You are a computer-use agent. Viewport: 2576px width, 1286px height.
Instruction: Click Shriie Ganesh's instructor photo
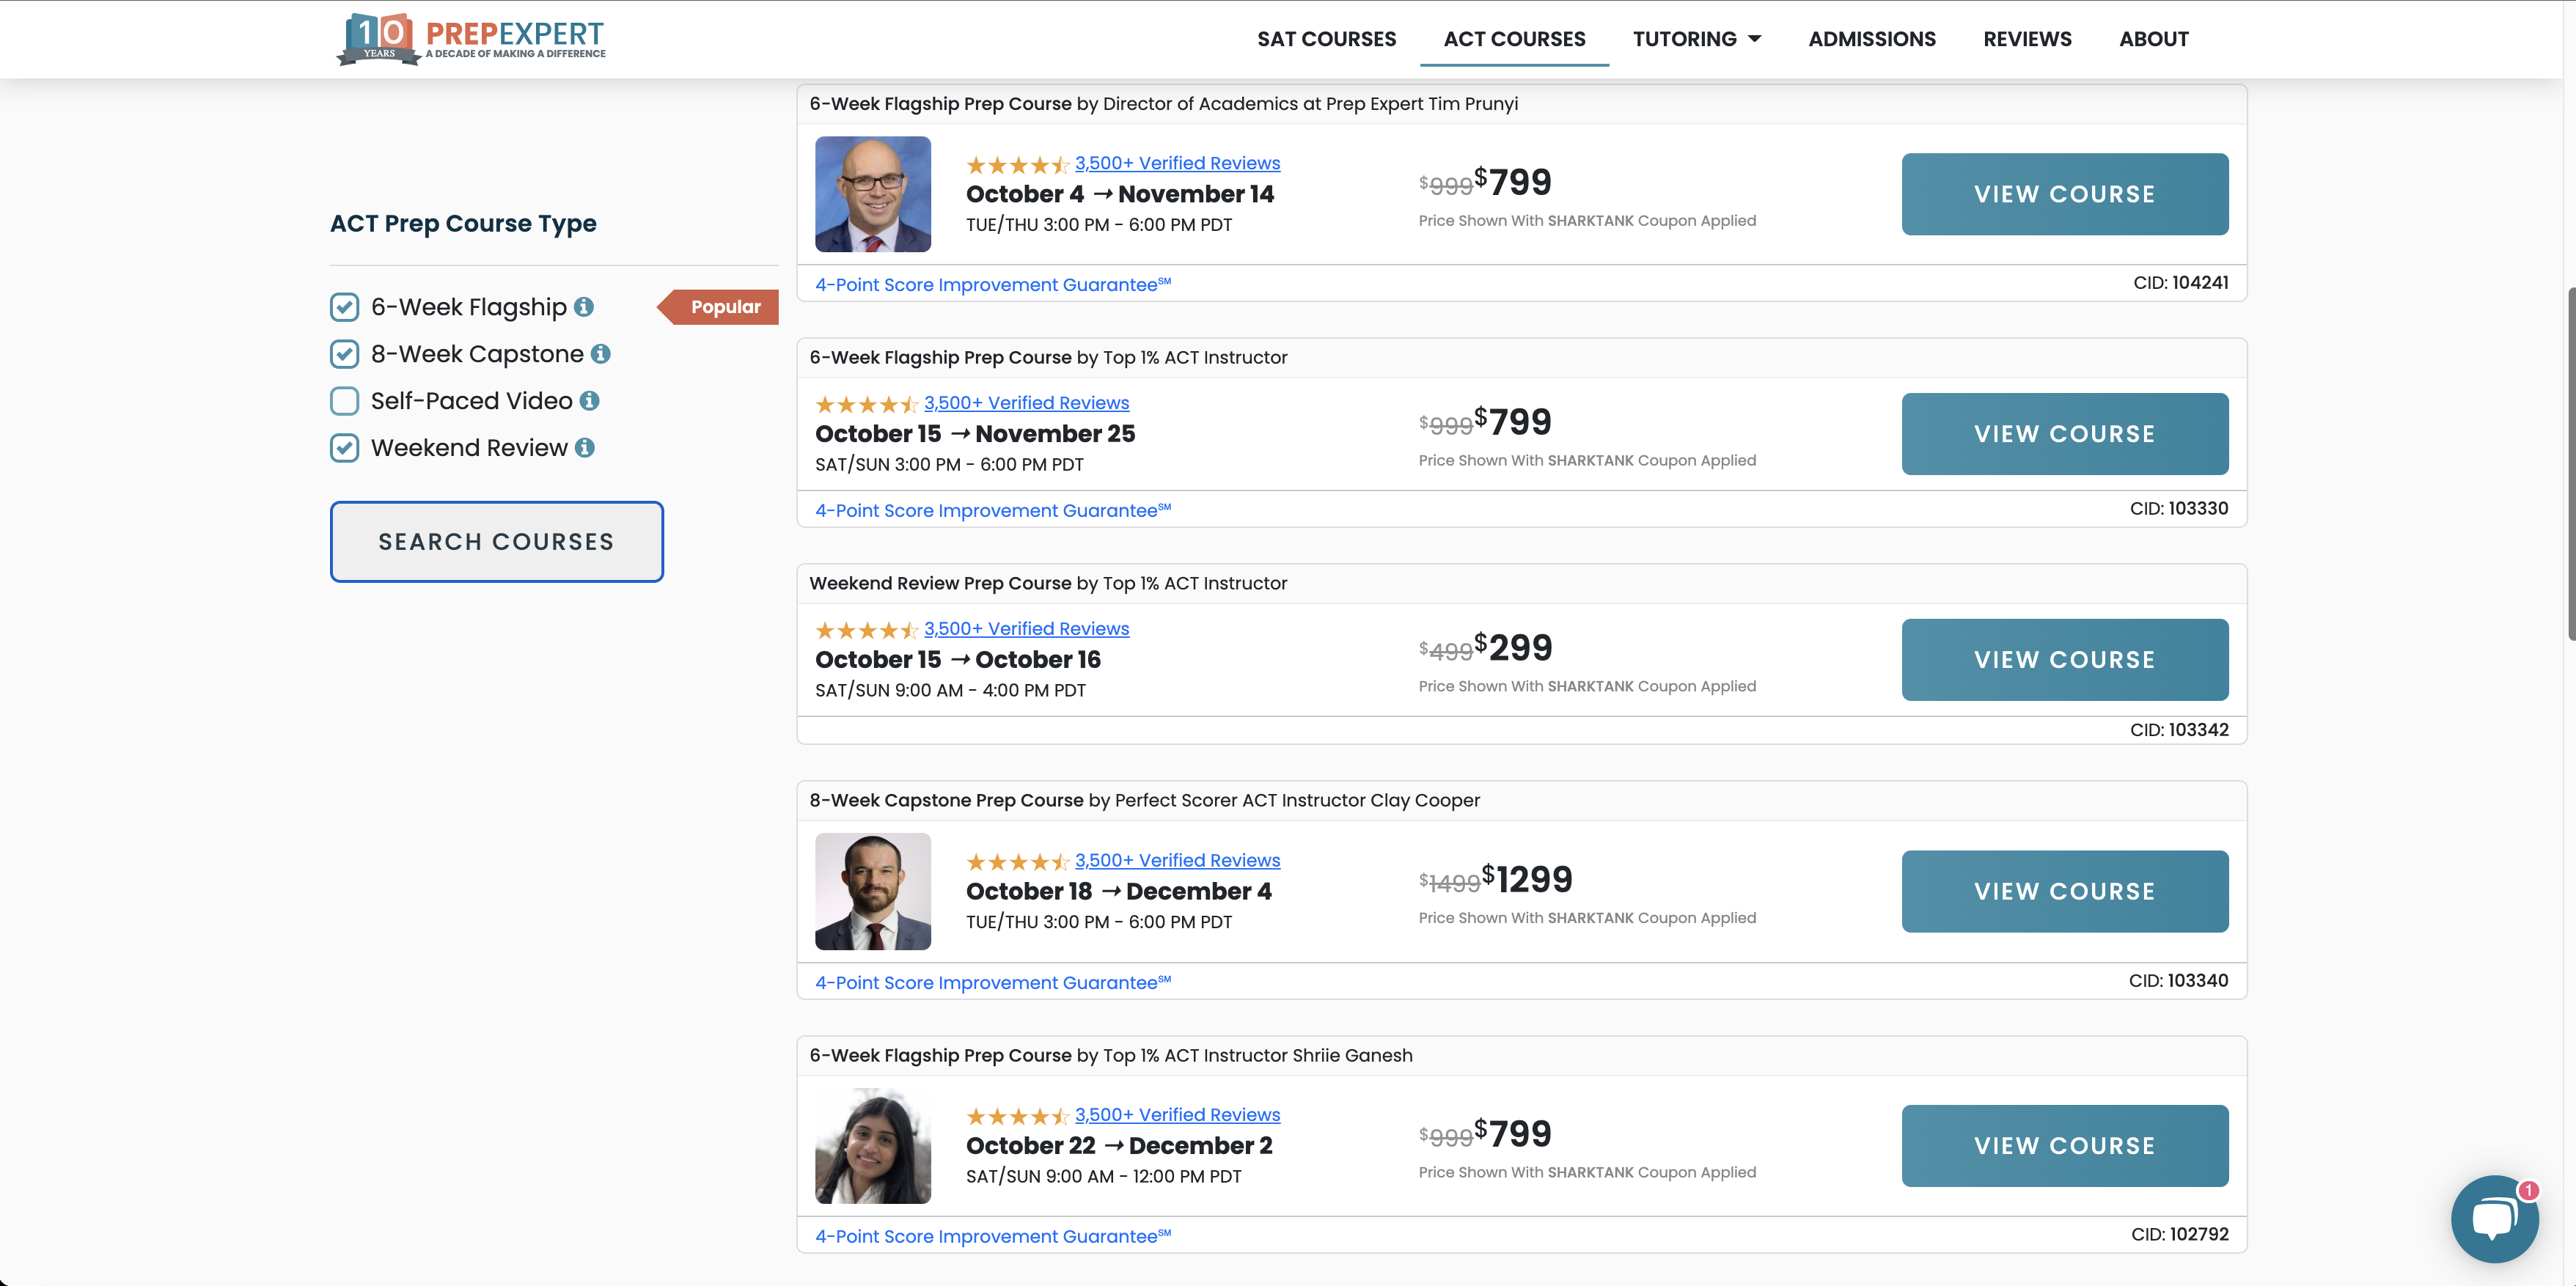coord(872,1146)
